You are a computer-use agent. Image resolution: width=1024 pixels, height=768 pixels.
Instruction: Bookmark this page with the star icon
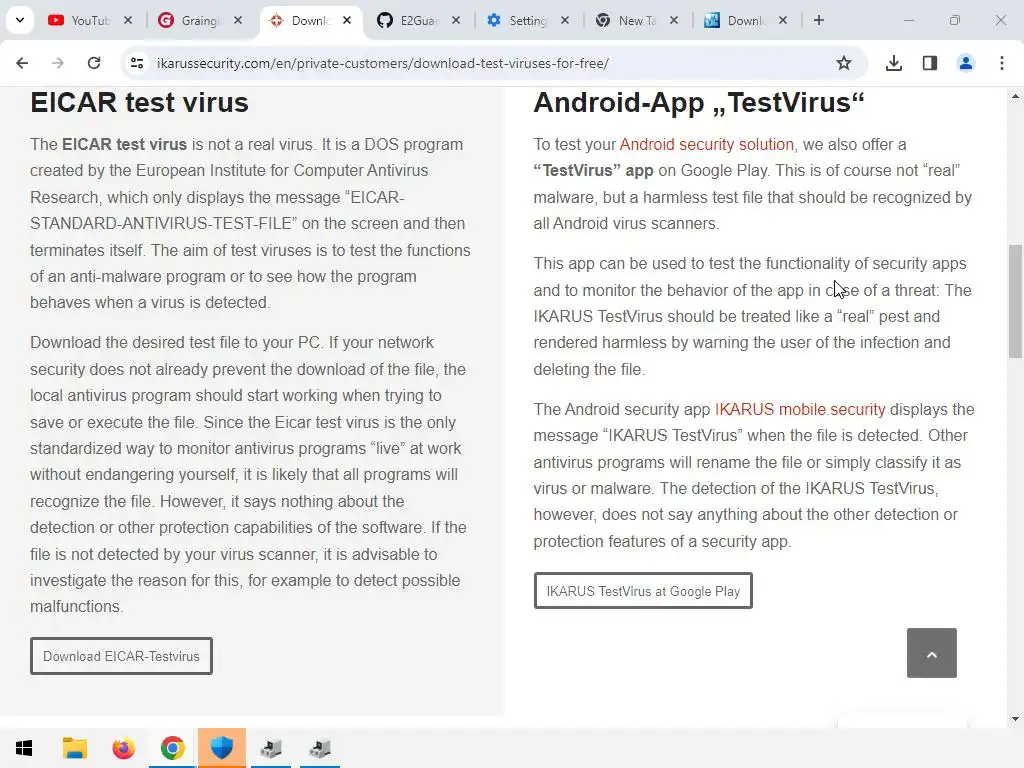click(x=844, y=63)
